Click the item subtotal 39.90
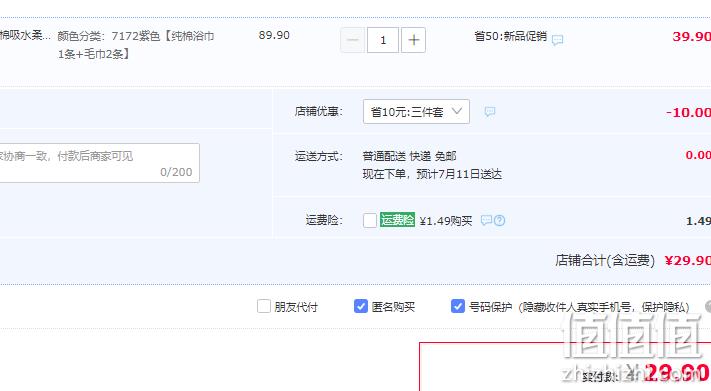Viewport: 711px width, 391px height. pos(692,36)
